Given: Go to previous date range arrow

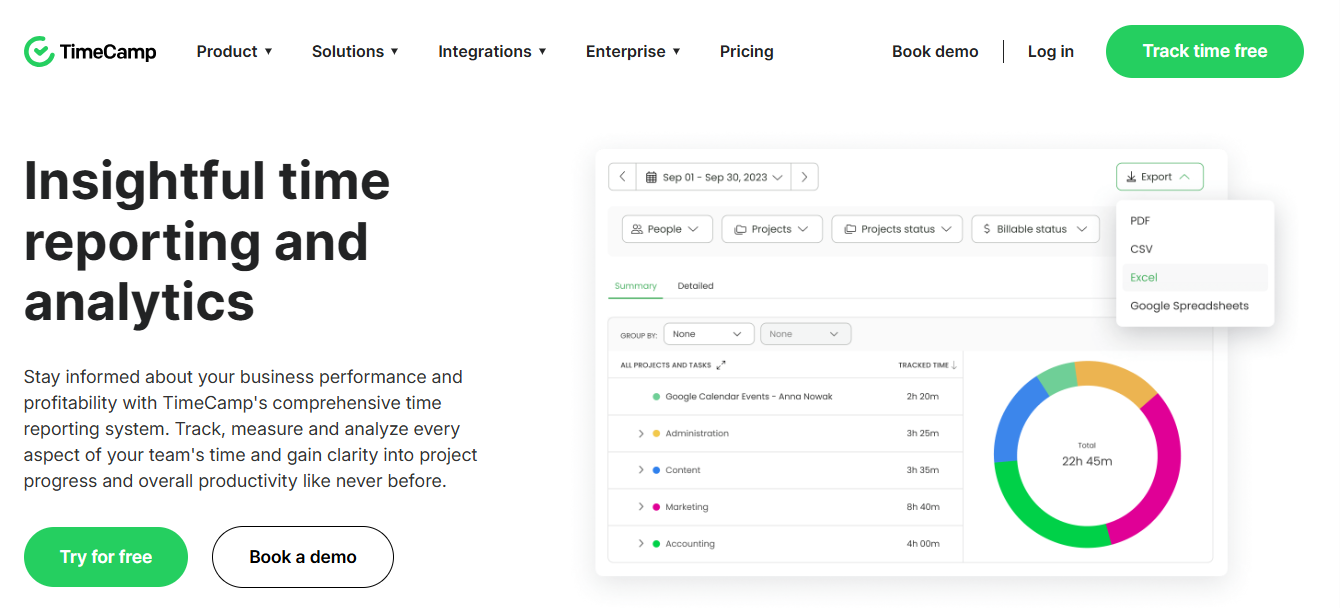Looking at the screenshot, I should (622, 177).
